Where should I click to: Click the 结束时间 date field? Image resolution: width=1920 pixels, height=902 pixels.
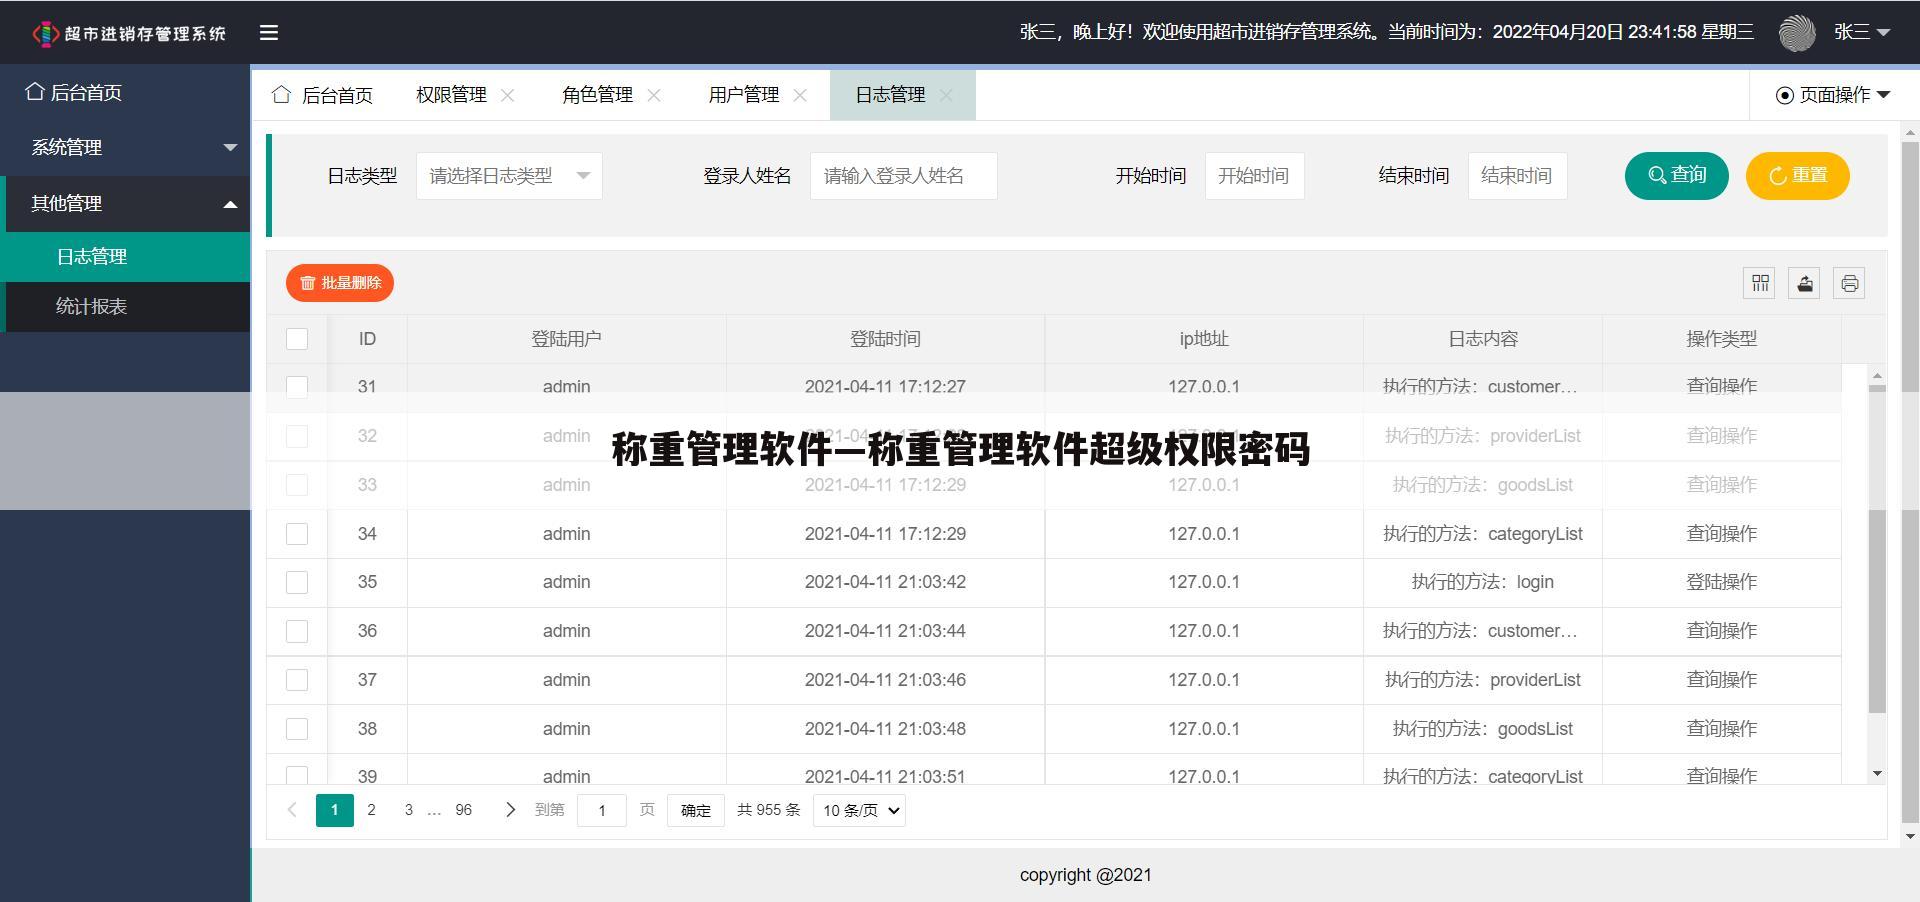[1517, 176]
